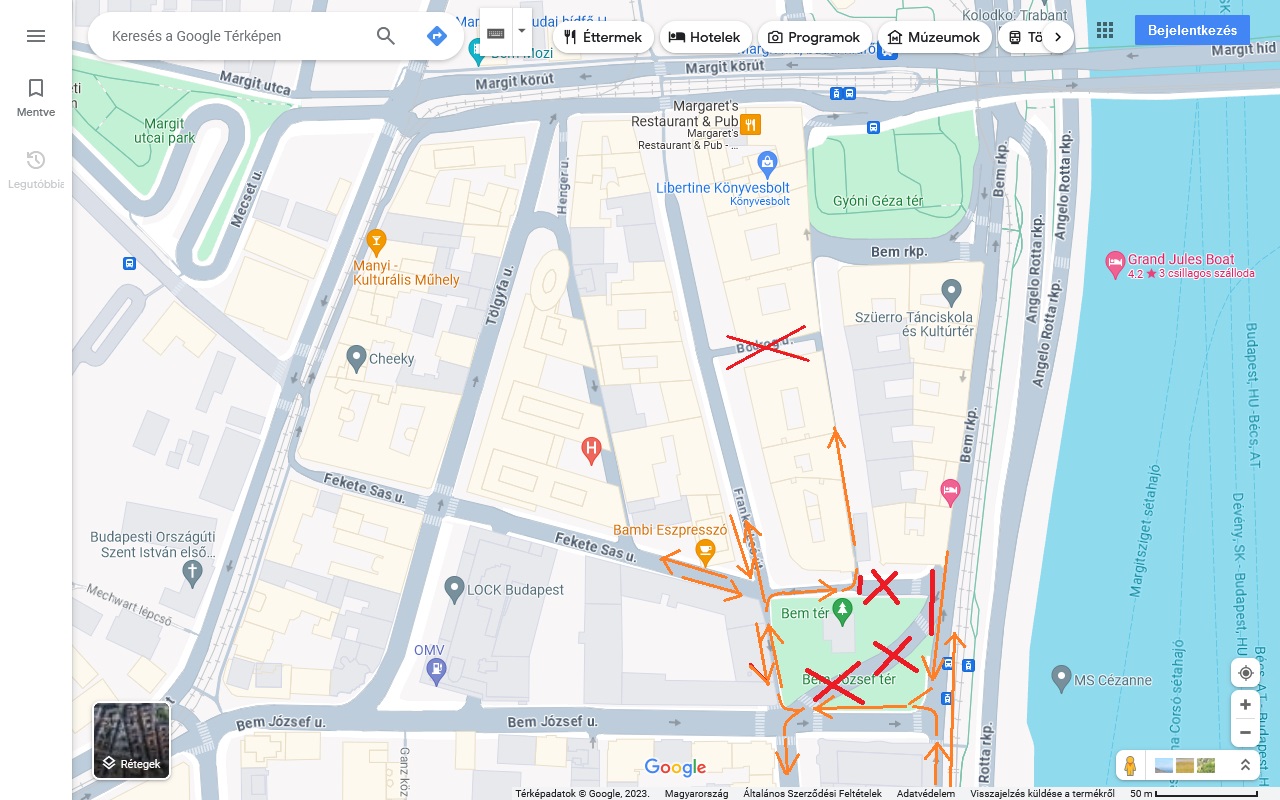Show more category chips with right arrow
The height and width of the screenshot is (800, 1280).
point(1058,37)
